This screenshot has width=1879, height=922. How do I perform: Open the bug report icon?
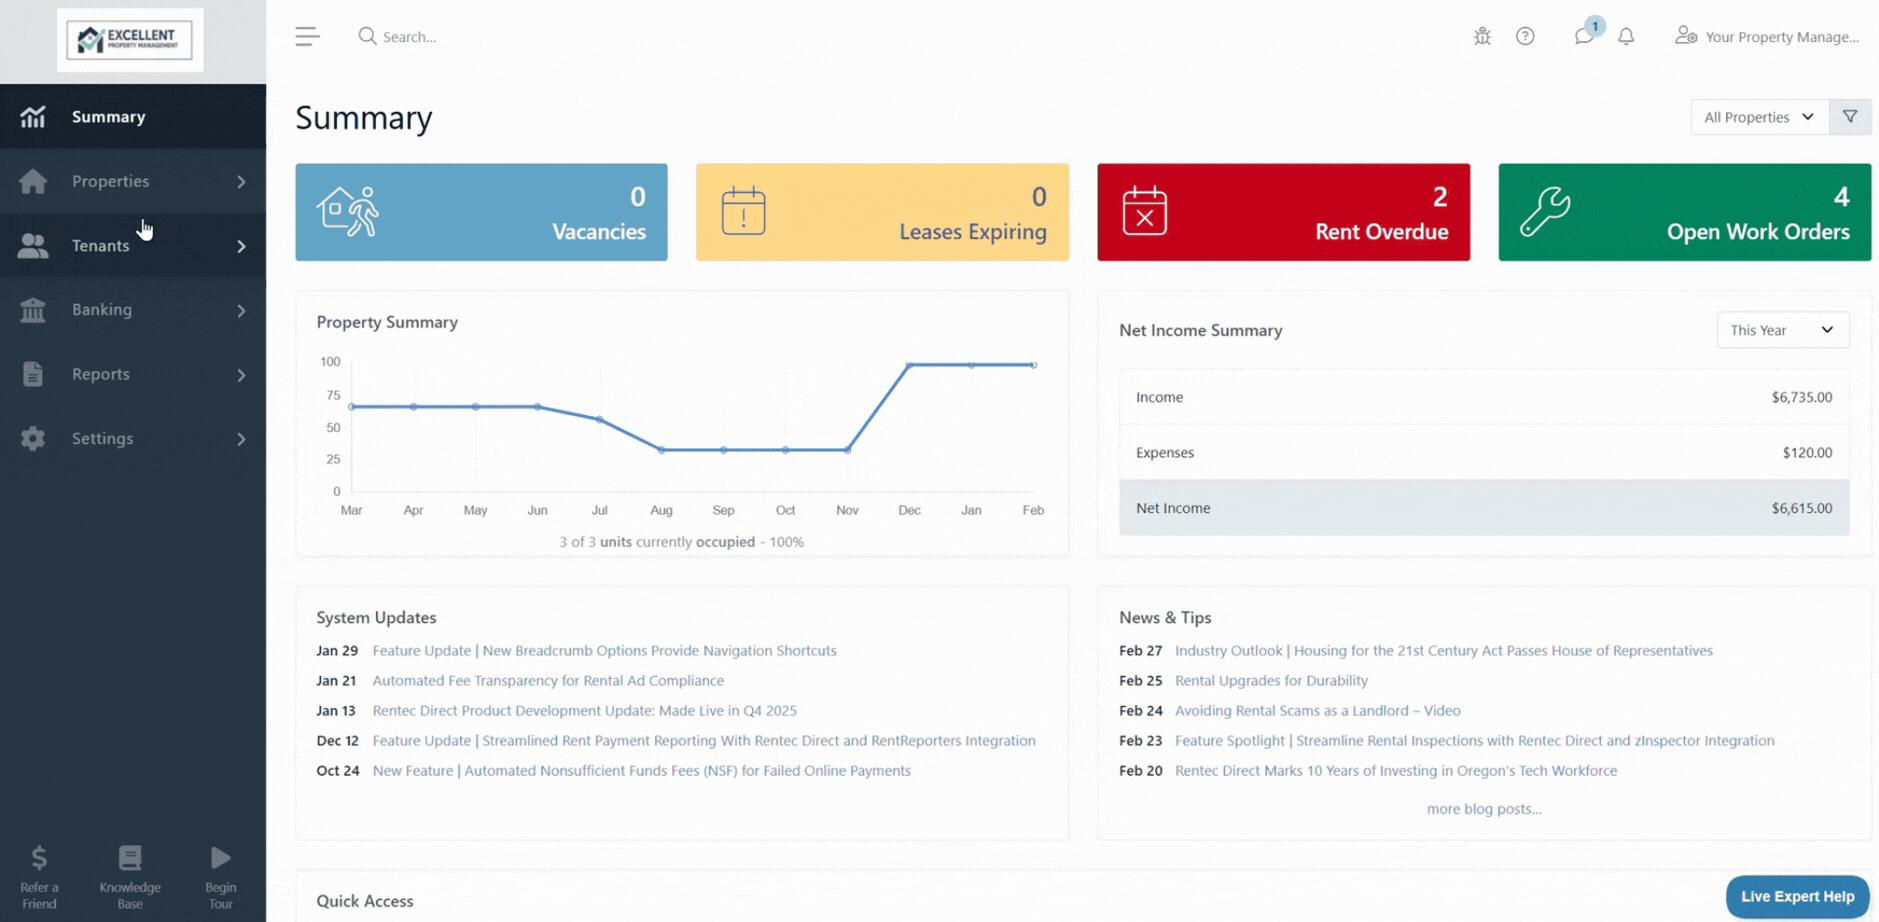coord(1482,36)
